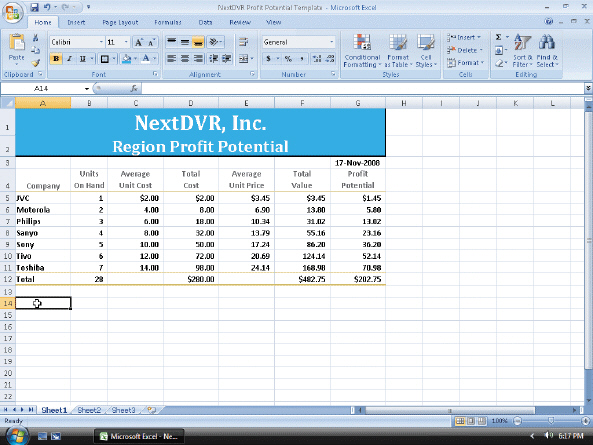Switch to the Review tab
The height and width of the screenshot is (445, 593).
click(240, 22)
